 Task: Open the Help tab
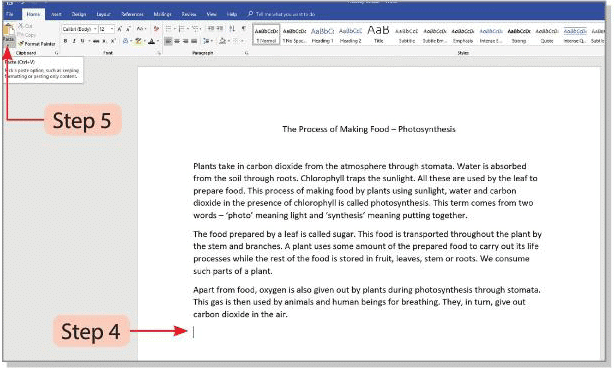point(232,14)
